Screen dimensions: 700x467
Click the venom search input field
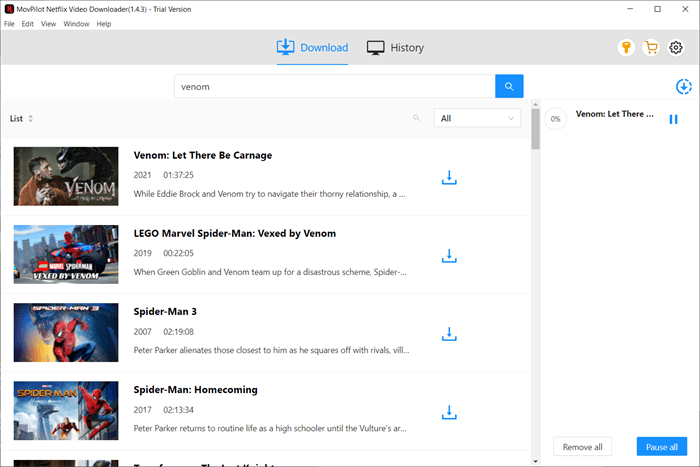[x=334, y=87]
